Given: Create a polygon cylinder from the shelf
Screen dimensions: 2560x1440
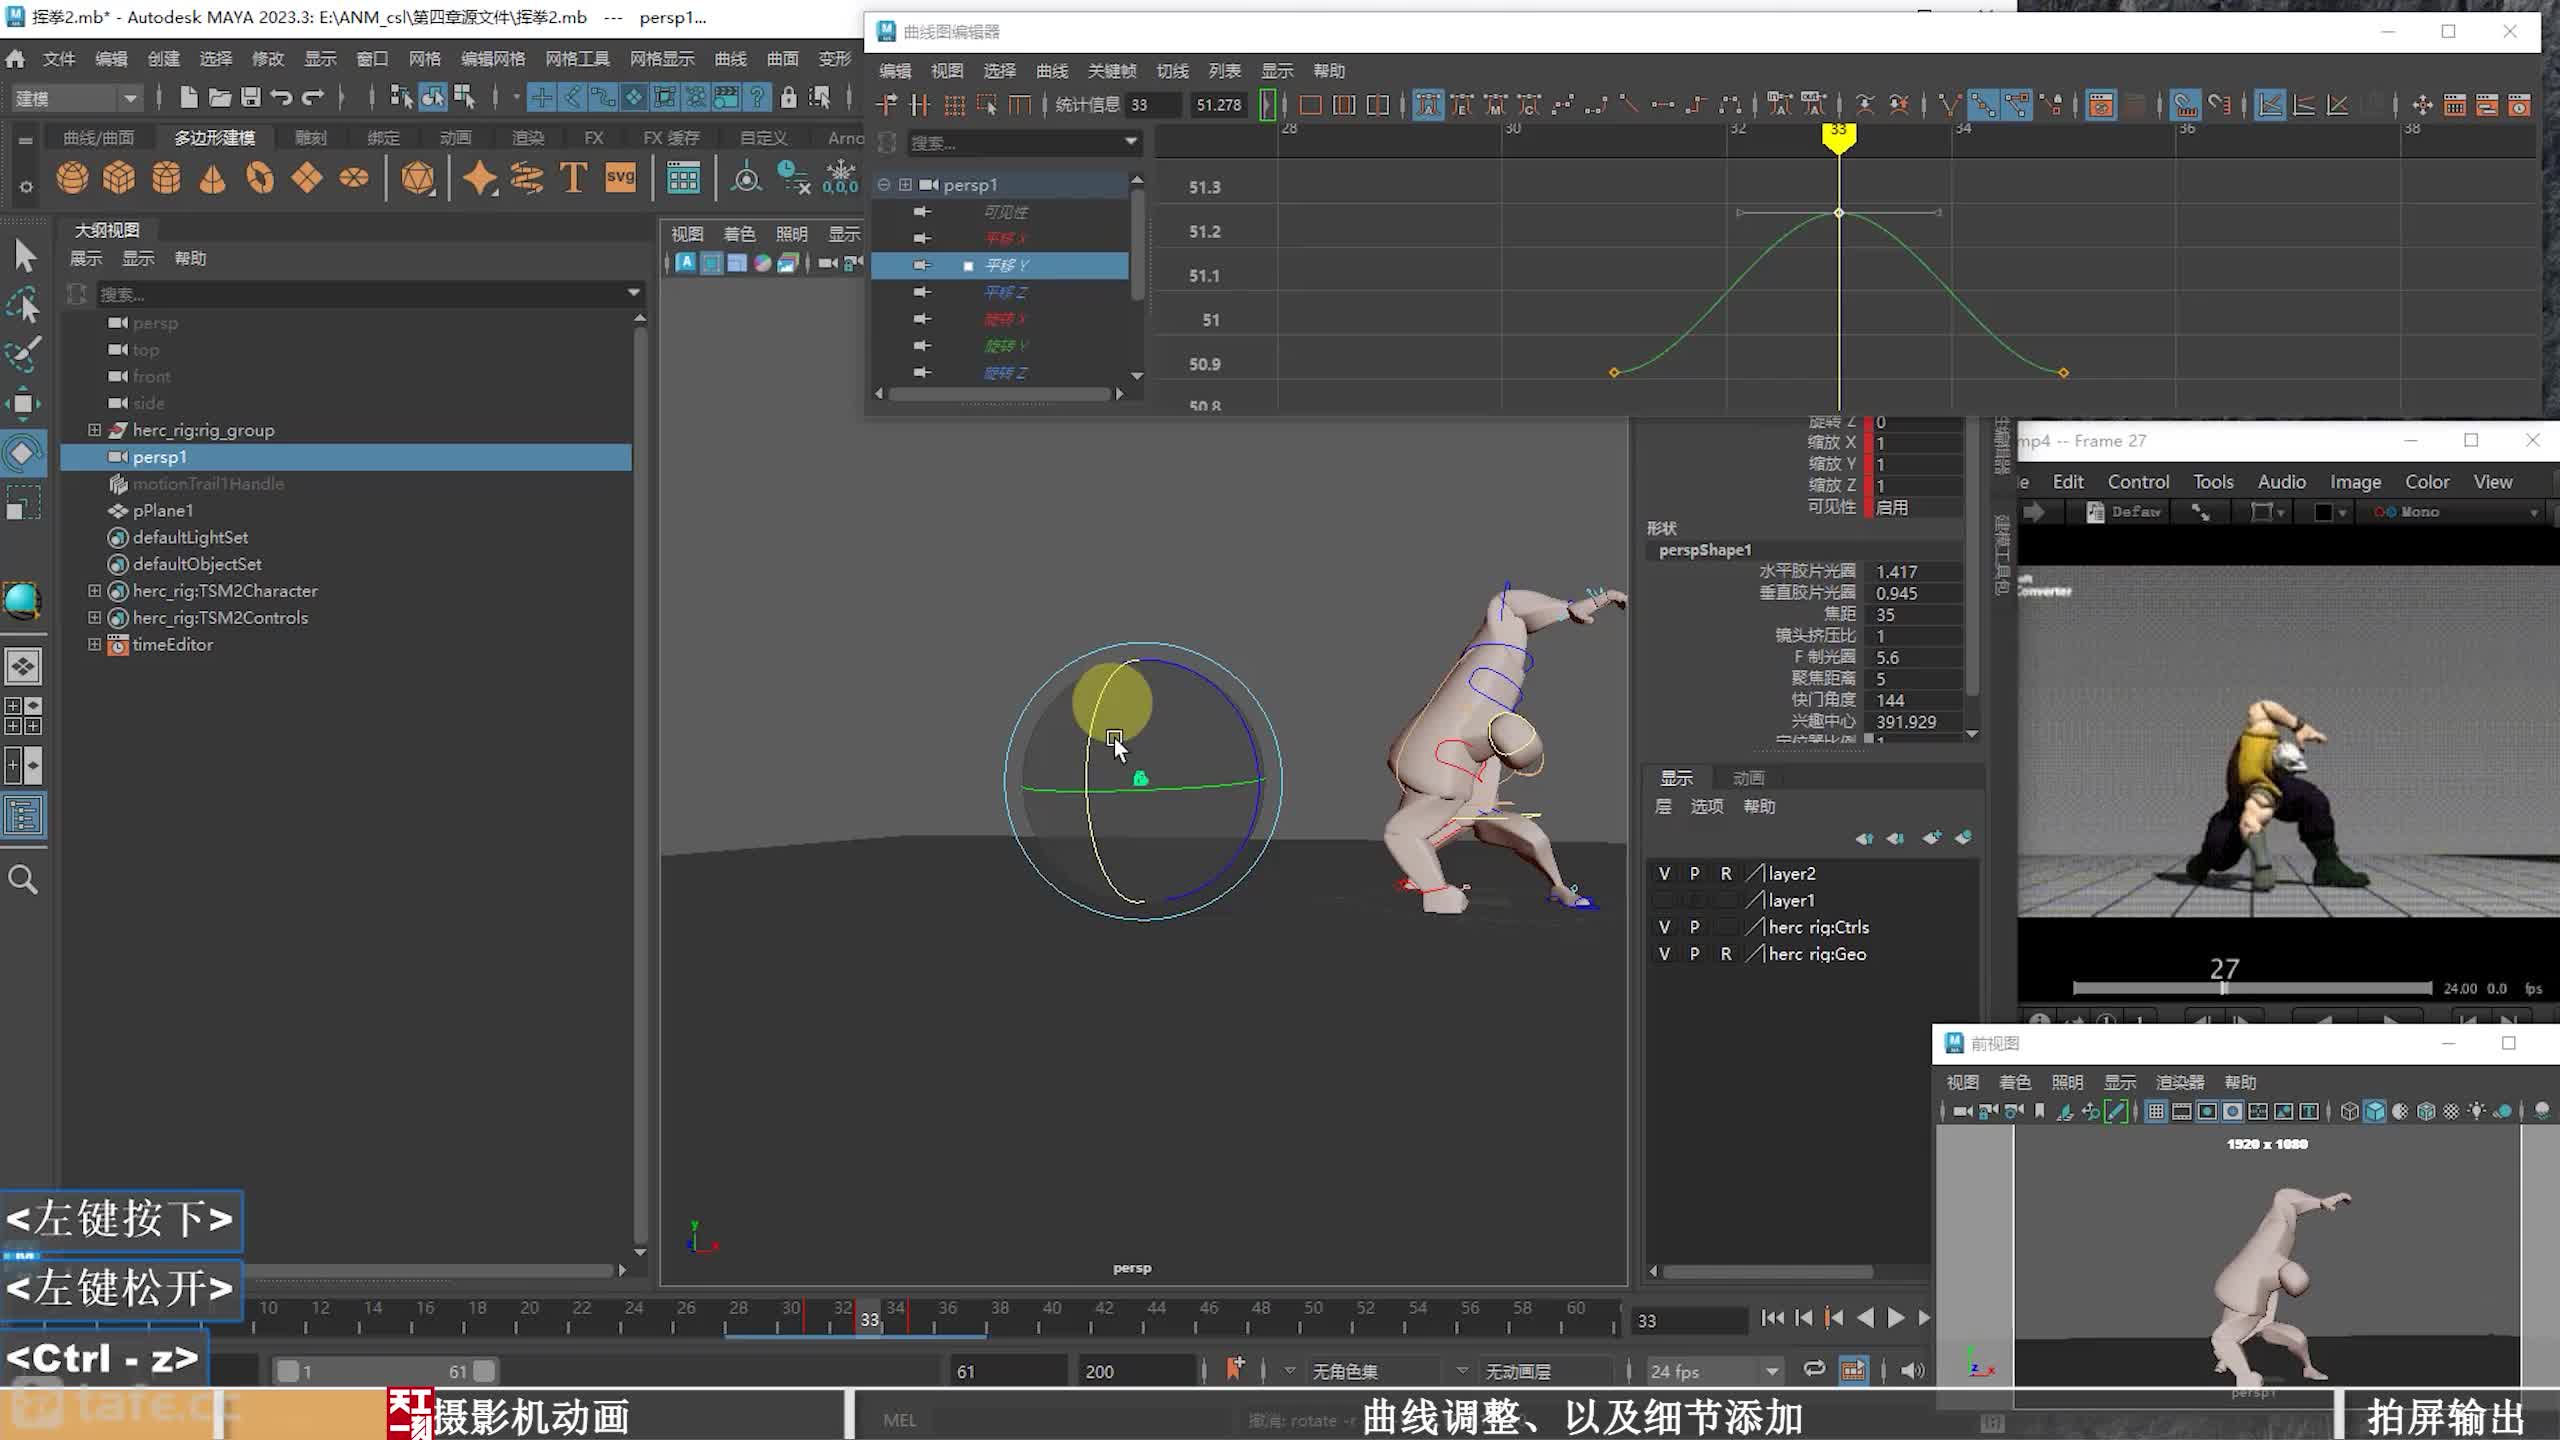Looking at the screenshot, I should tap(166, 178).
